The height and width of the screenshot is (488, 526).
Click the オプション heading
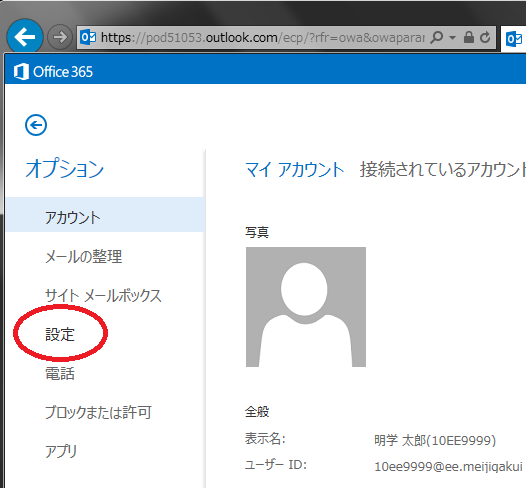pos(64,168)
